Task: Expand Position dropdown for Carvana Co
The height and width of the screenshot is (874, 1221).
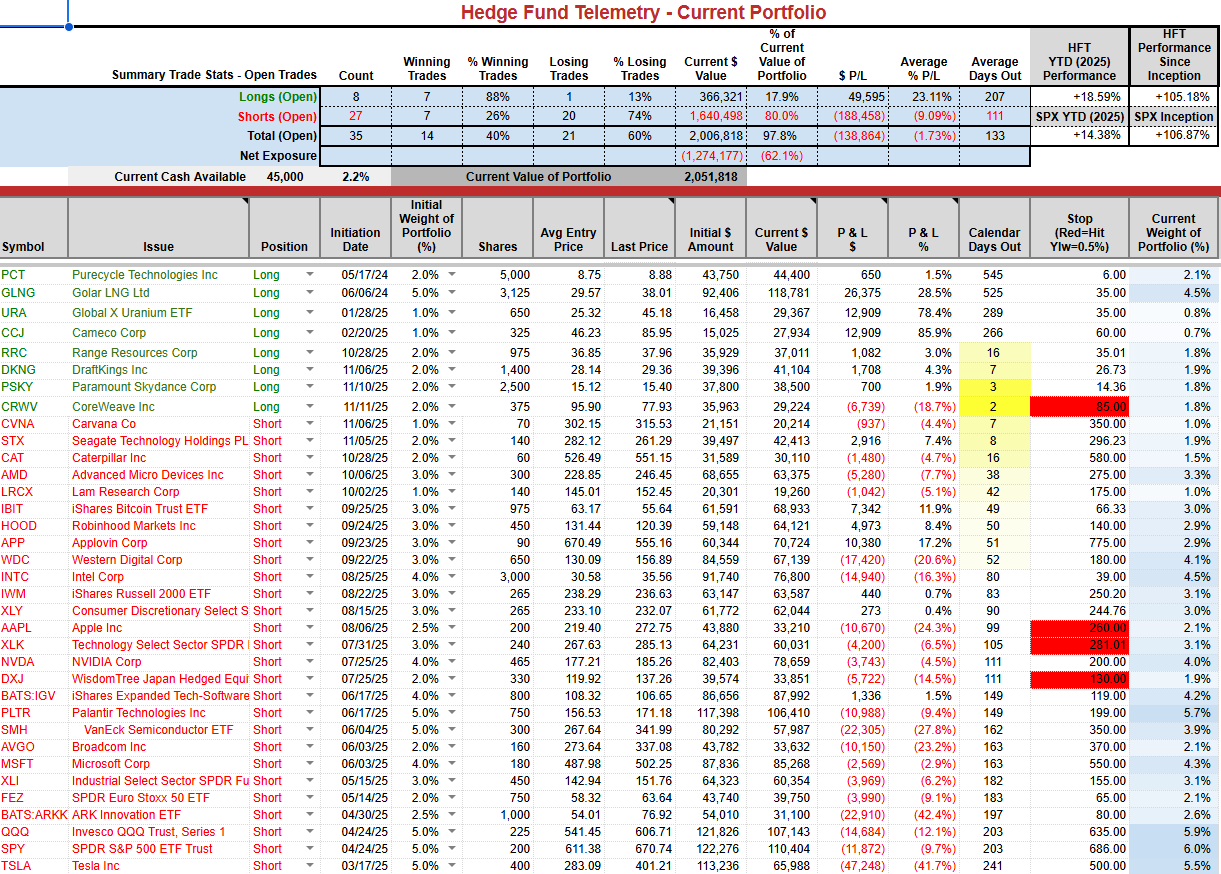Action: [309, 424]
